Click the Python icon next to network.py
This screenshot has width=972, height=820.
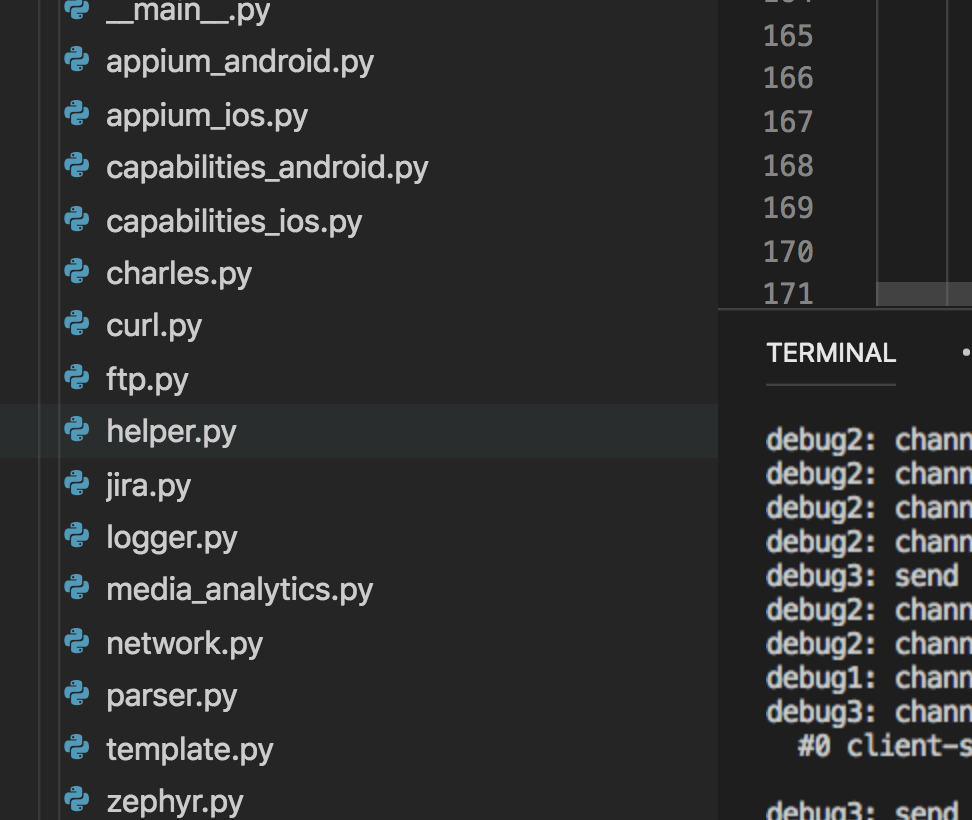click(77, 642)
